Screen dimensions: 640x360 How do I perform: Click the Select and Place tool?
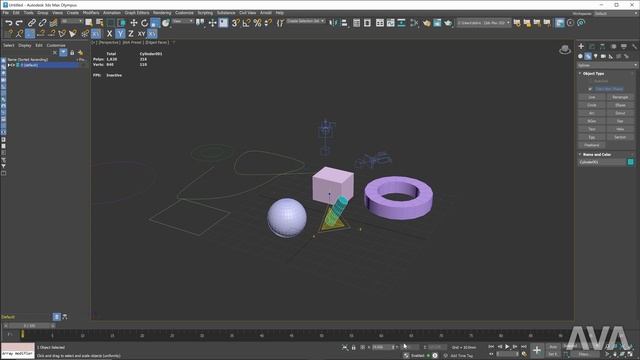(165, 23)
